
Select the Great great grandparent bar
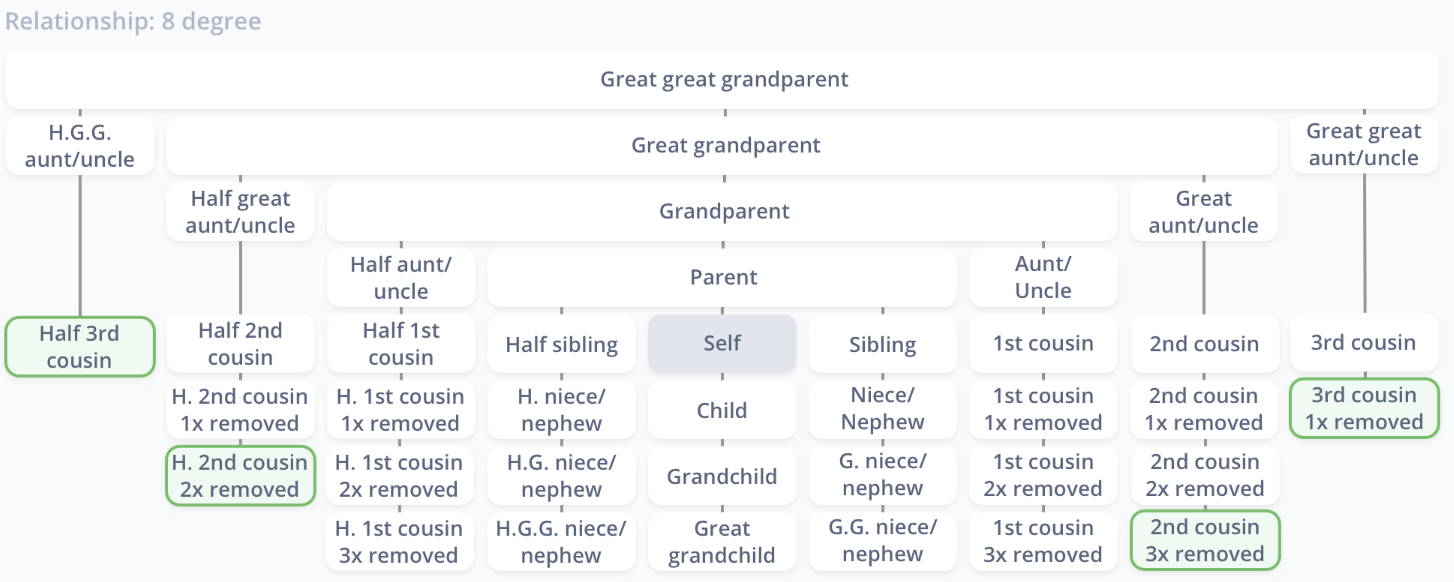725,79
